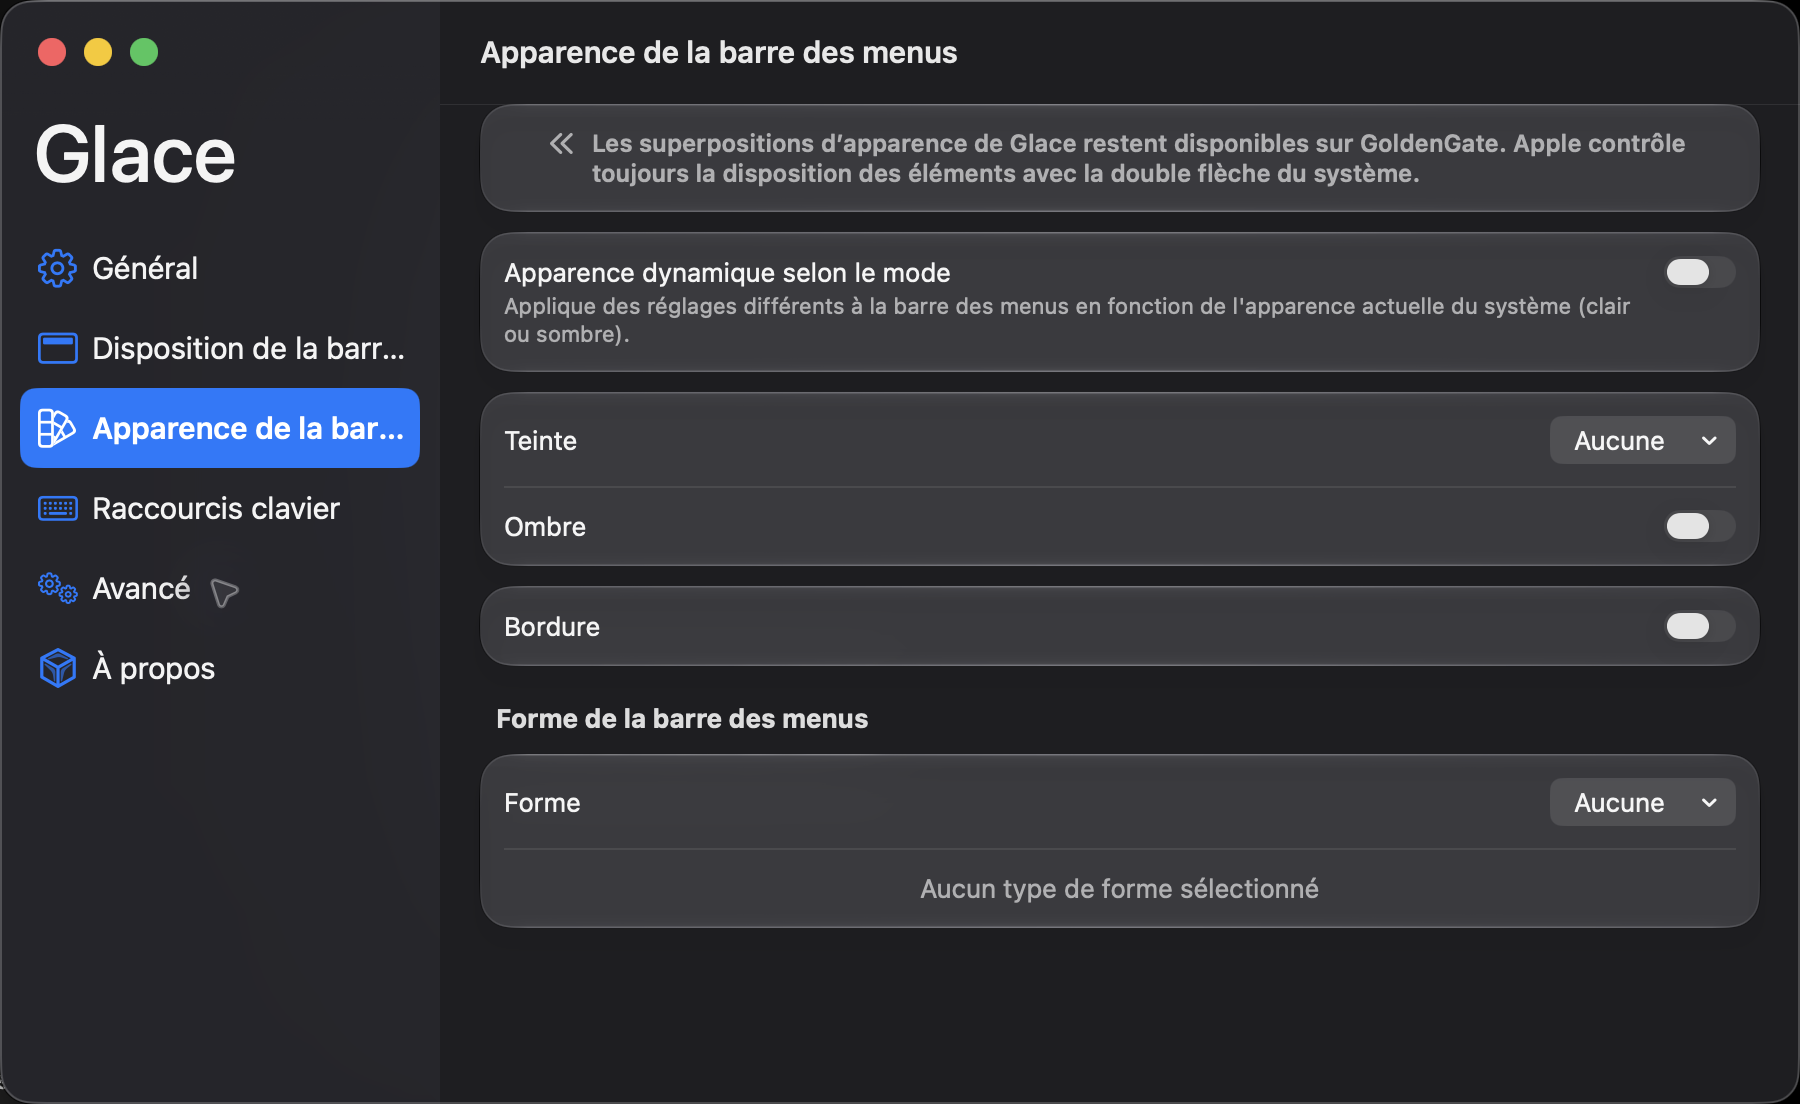The image size is (1800, 1104).
Task: Click the Ombre row label
Action: tap(545, 527)
